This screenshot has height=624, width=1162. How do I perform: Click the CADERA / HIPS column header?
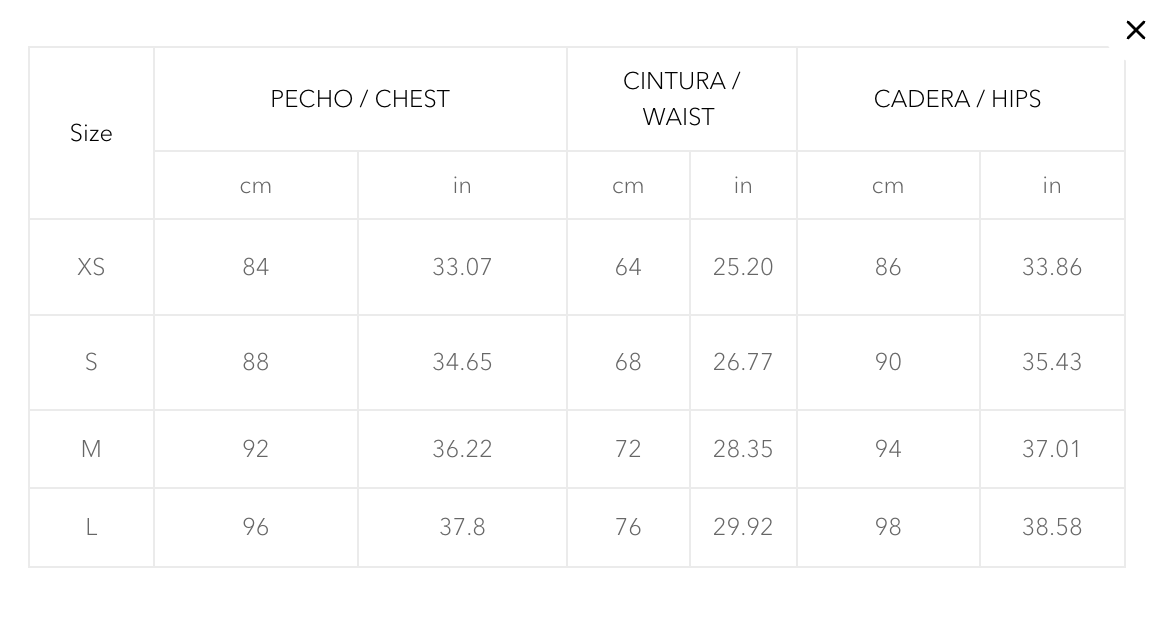(957, 99)
